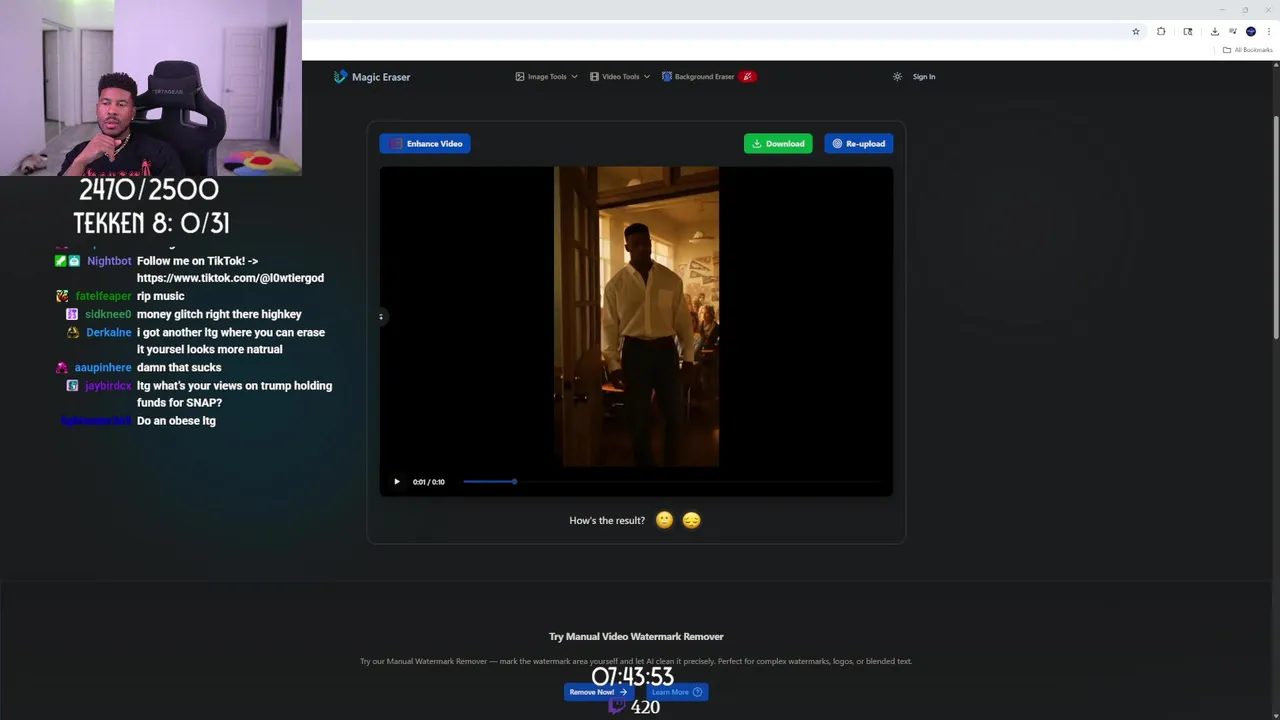
Task: Click the jaybirdcx username in chat
Action: (108, 385)
